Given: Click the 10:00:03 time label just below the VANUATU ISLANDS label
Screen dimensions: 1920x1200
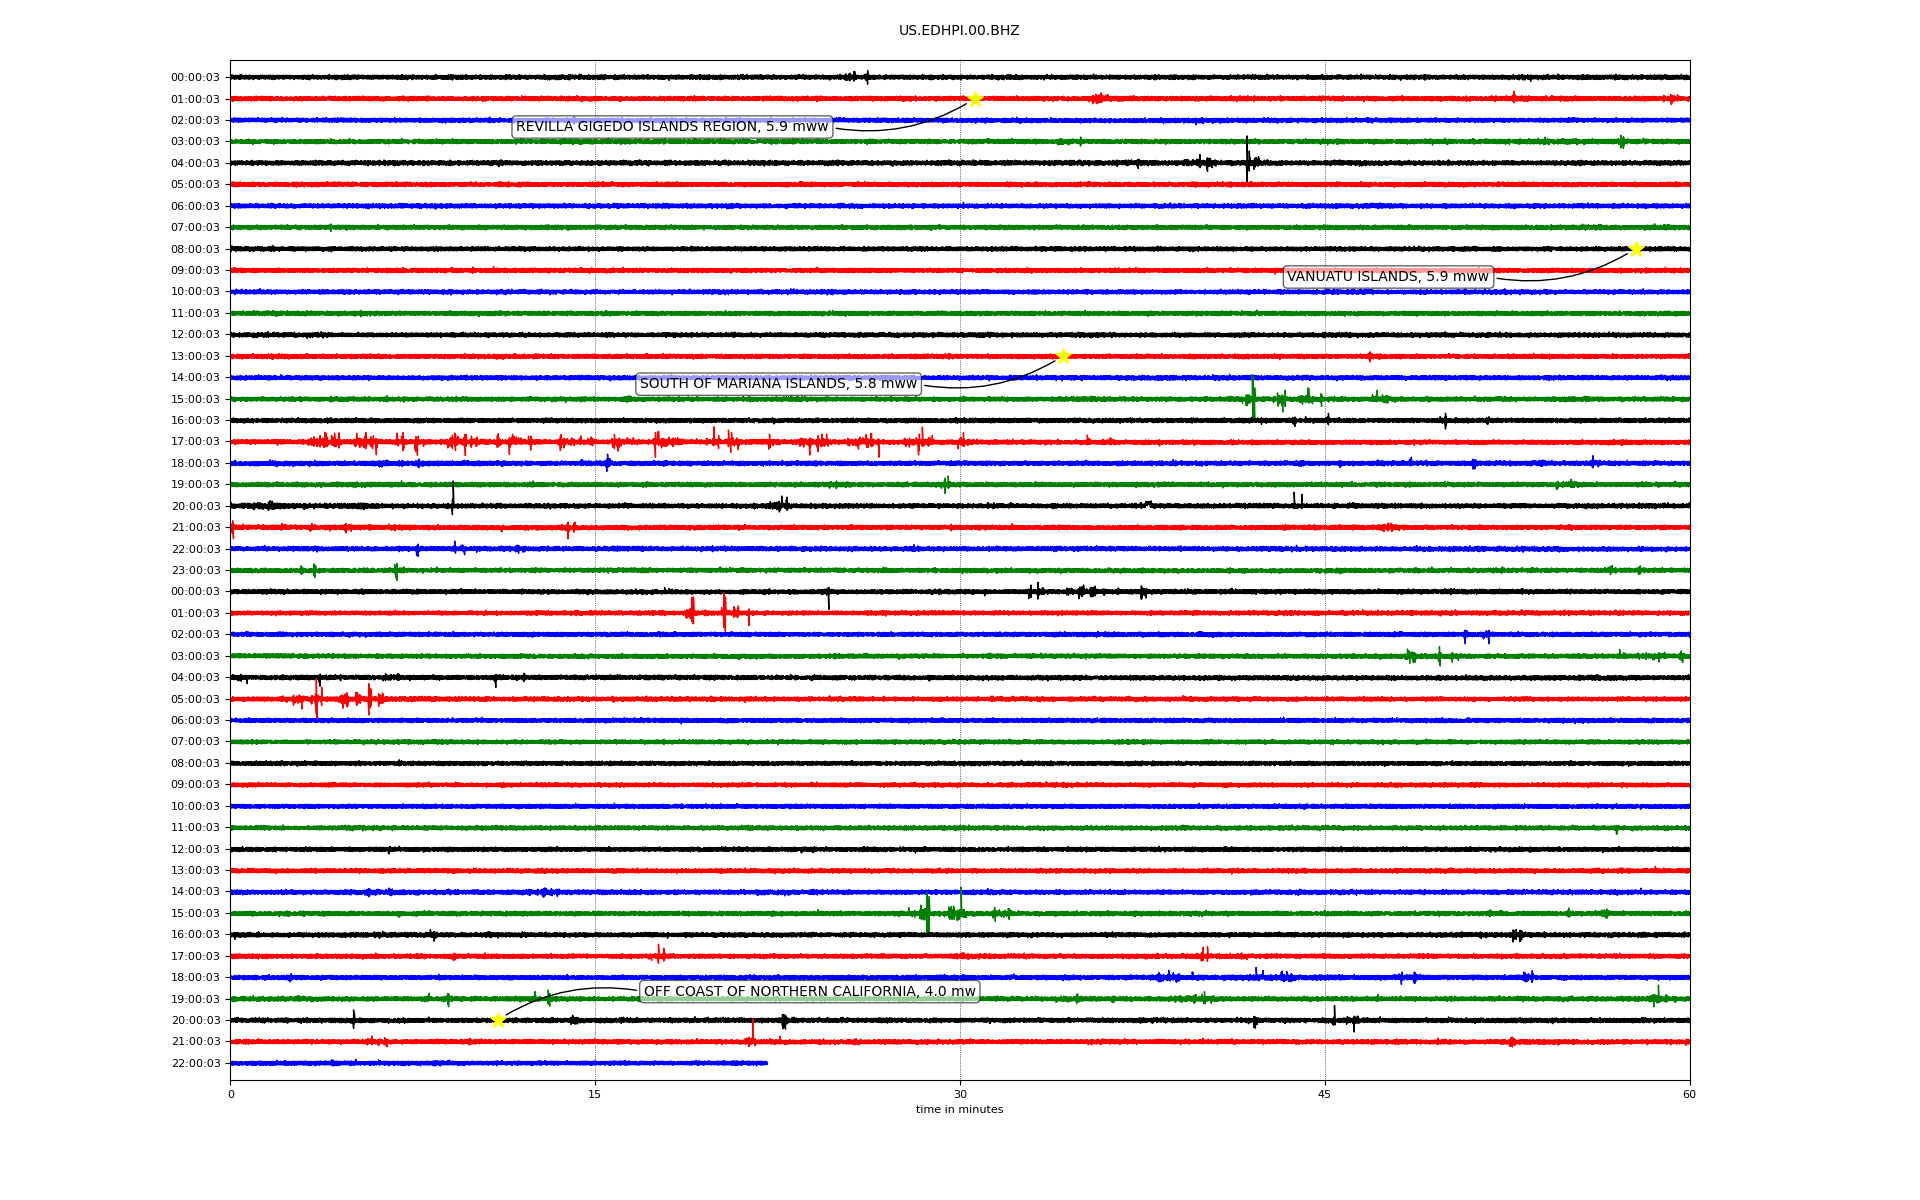Looking at the screenshot, I should [195, 292].
